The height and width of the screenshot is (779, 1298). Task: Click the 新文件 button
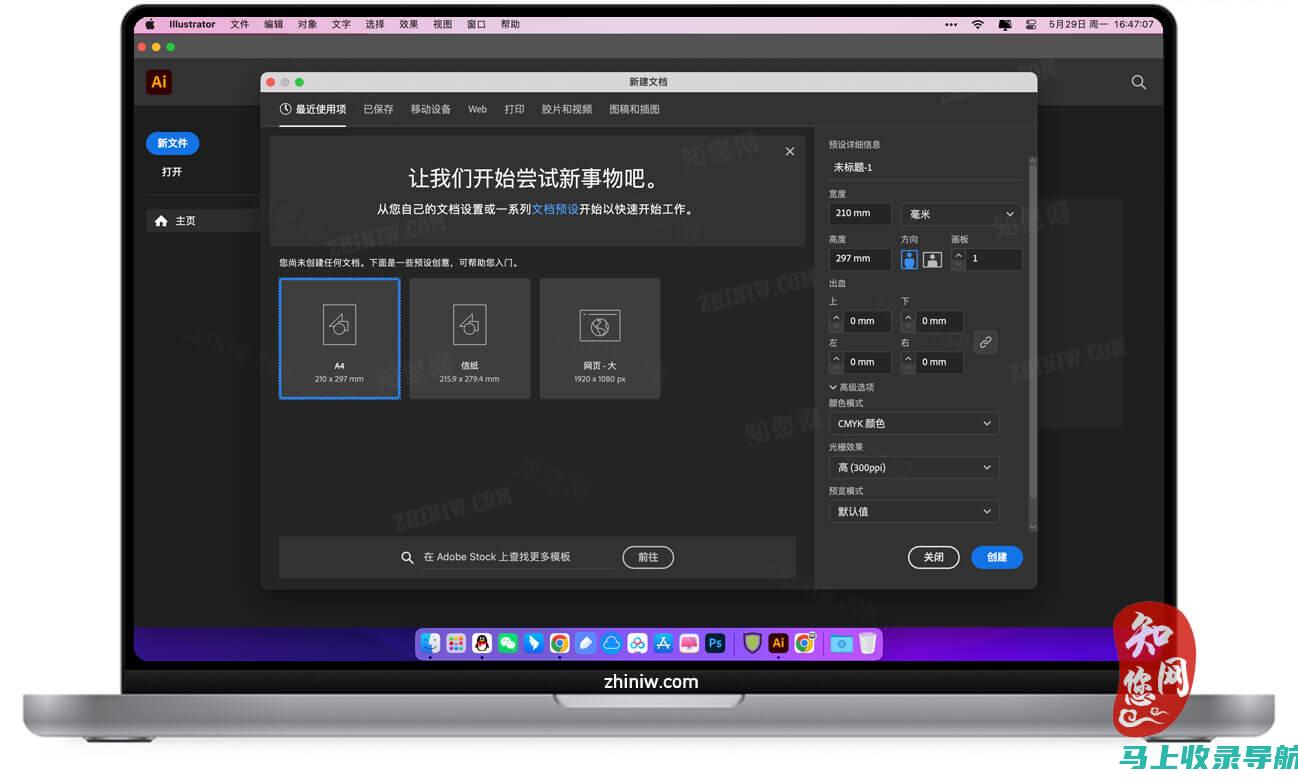pos(173,143)
